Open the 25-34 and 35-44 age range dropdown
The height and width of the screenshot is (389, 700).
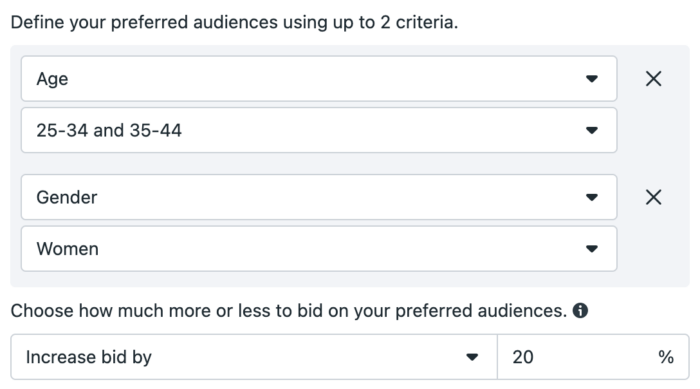[319, 130]
